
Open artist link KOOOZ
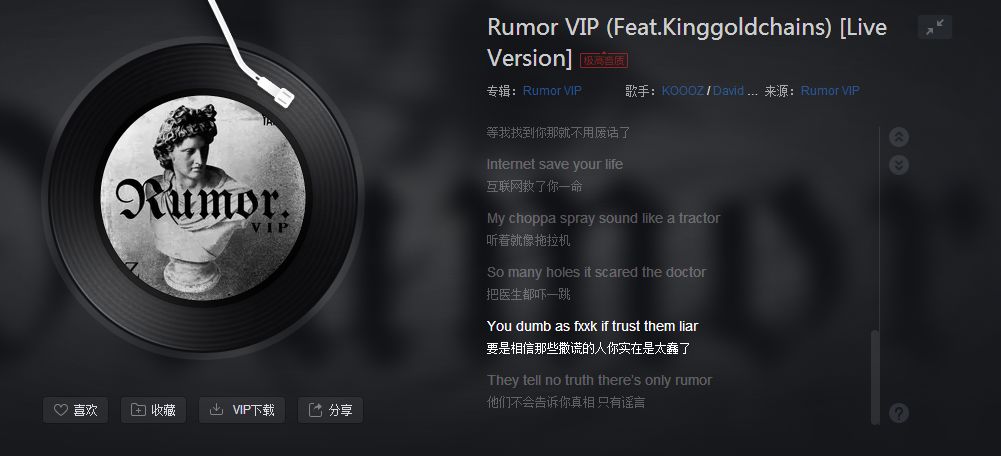click(682, 91)
